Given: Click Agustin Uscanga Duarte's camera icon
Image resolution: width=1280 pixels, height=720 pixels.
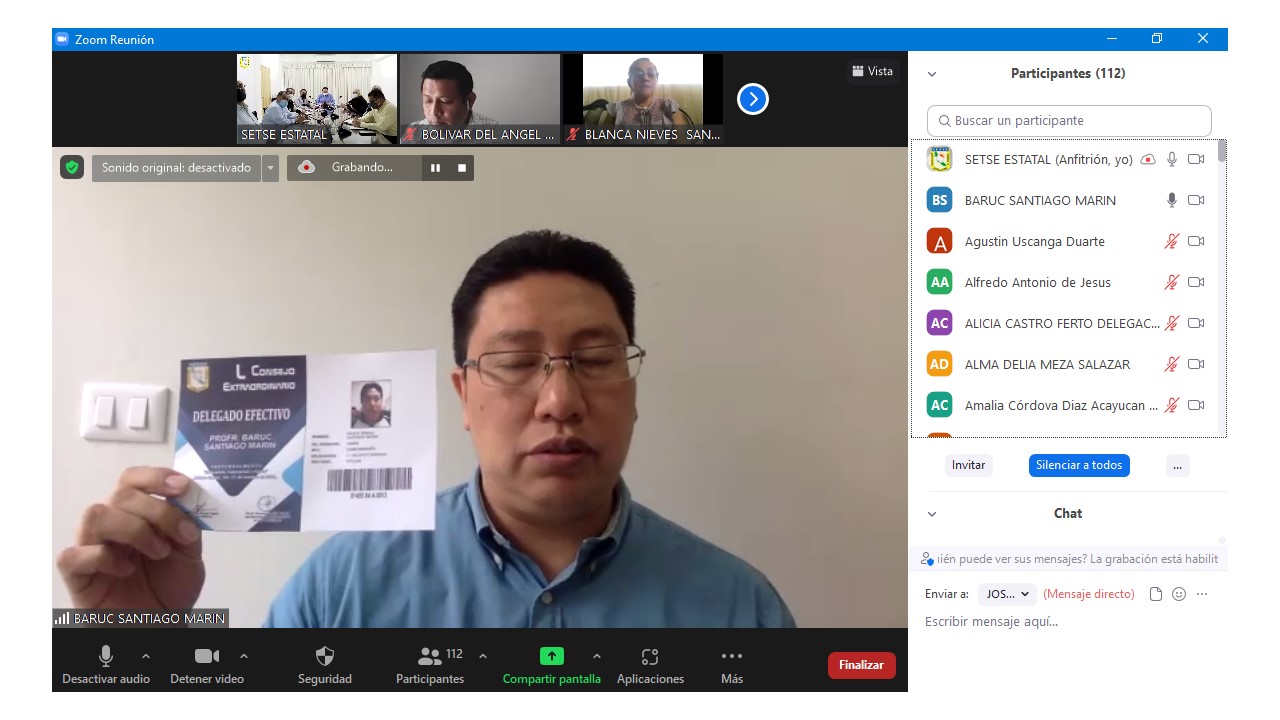Looking at the screenshot, I should tap(1196, 241).
